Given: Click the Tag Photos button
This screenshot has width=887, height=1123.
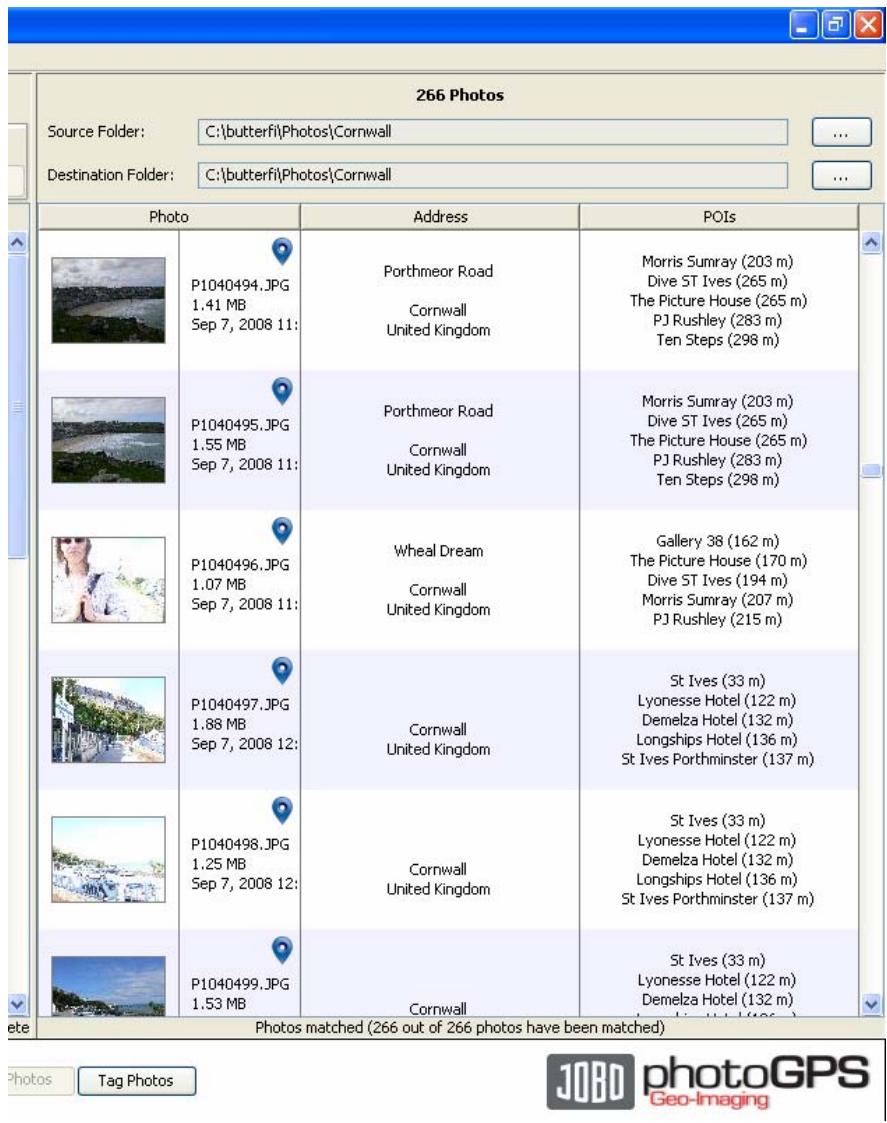Looking at the screenshot, I should [x=136, y=1080].
